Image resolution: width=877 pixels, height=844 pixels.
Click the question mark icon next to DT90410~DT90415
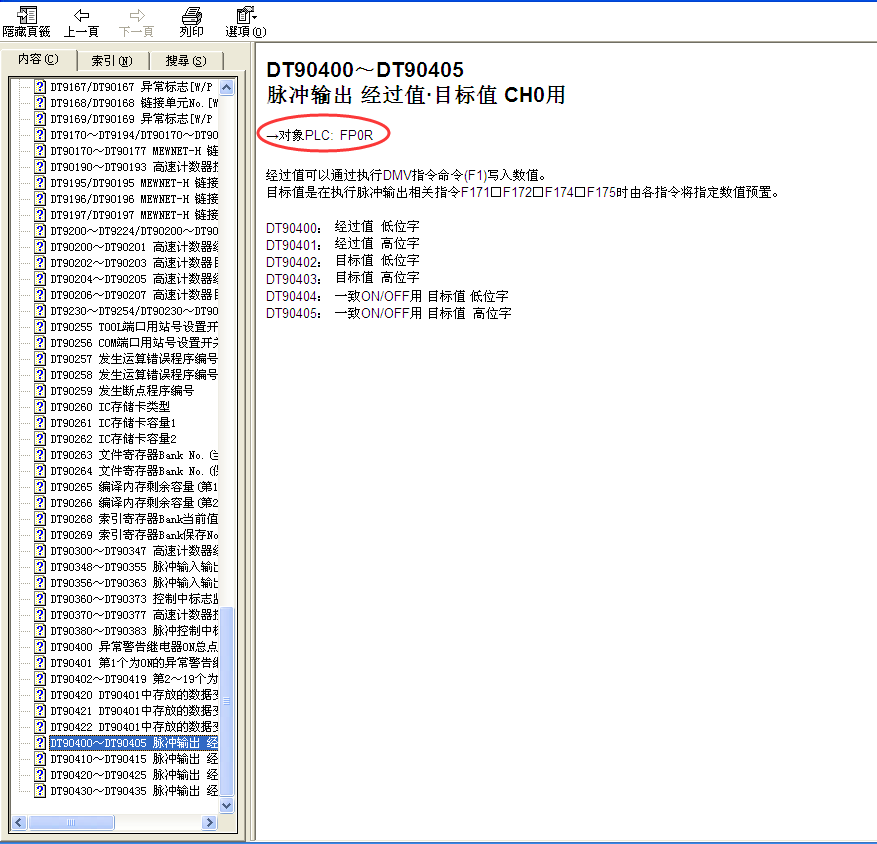[x=40, y=759]
